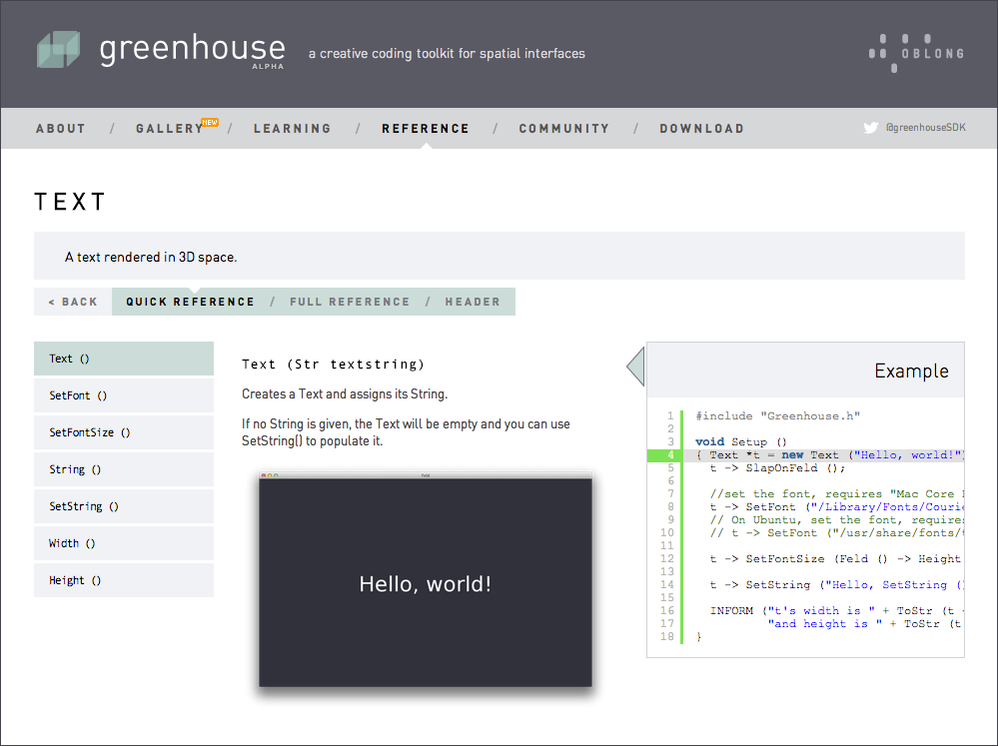Select Height () in the method list
Viewport: 998px width, 746px height.
pos(123,580)
